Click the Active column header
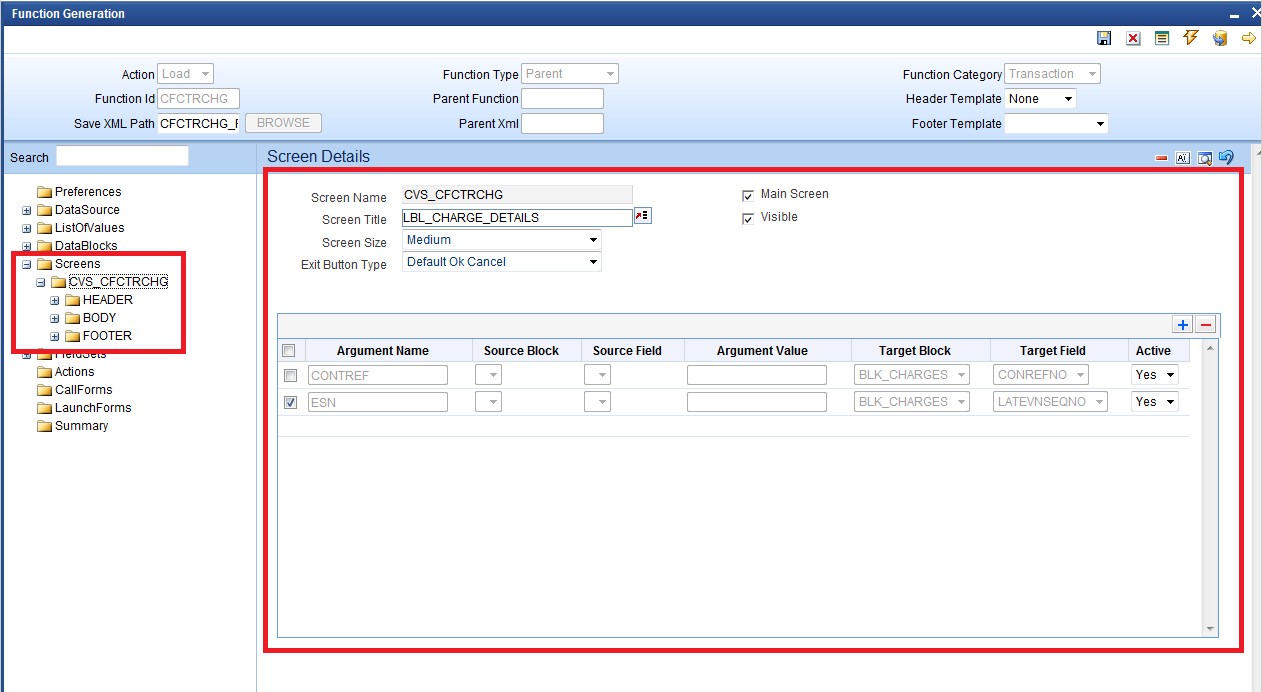The image size is (1262, 692). pyautogui.click(x=1153, y=351)
